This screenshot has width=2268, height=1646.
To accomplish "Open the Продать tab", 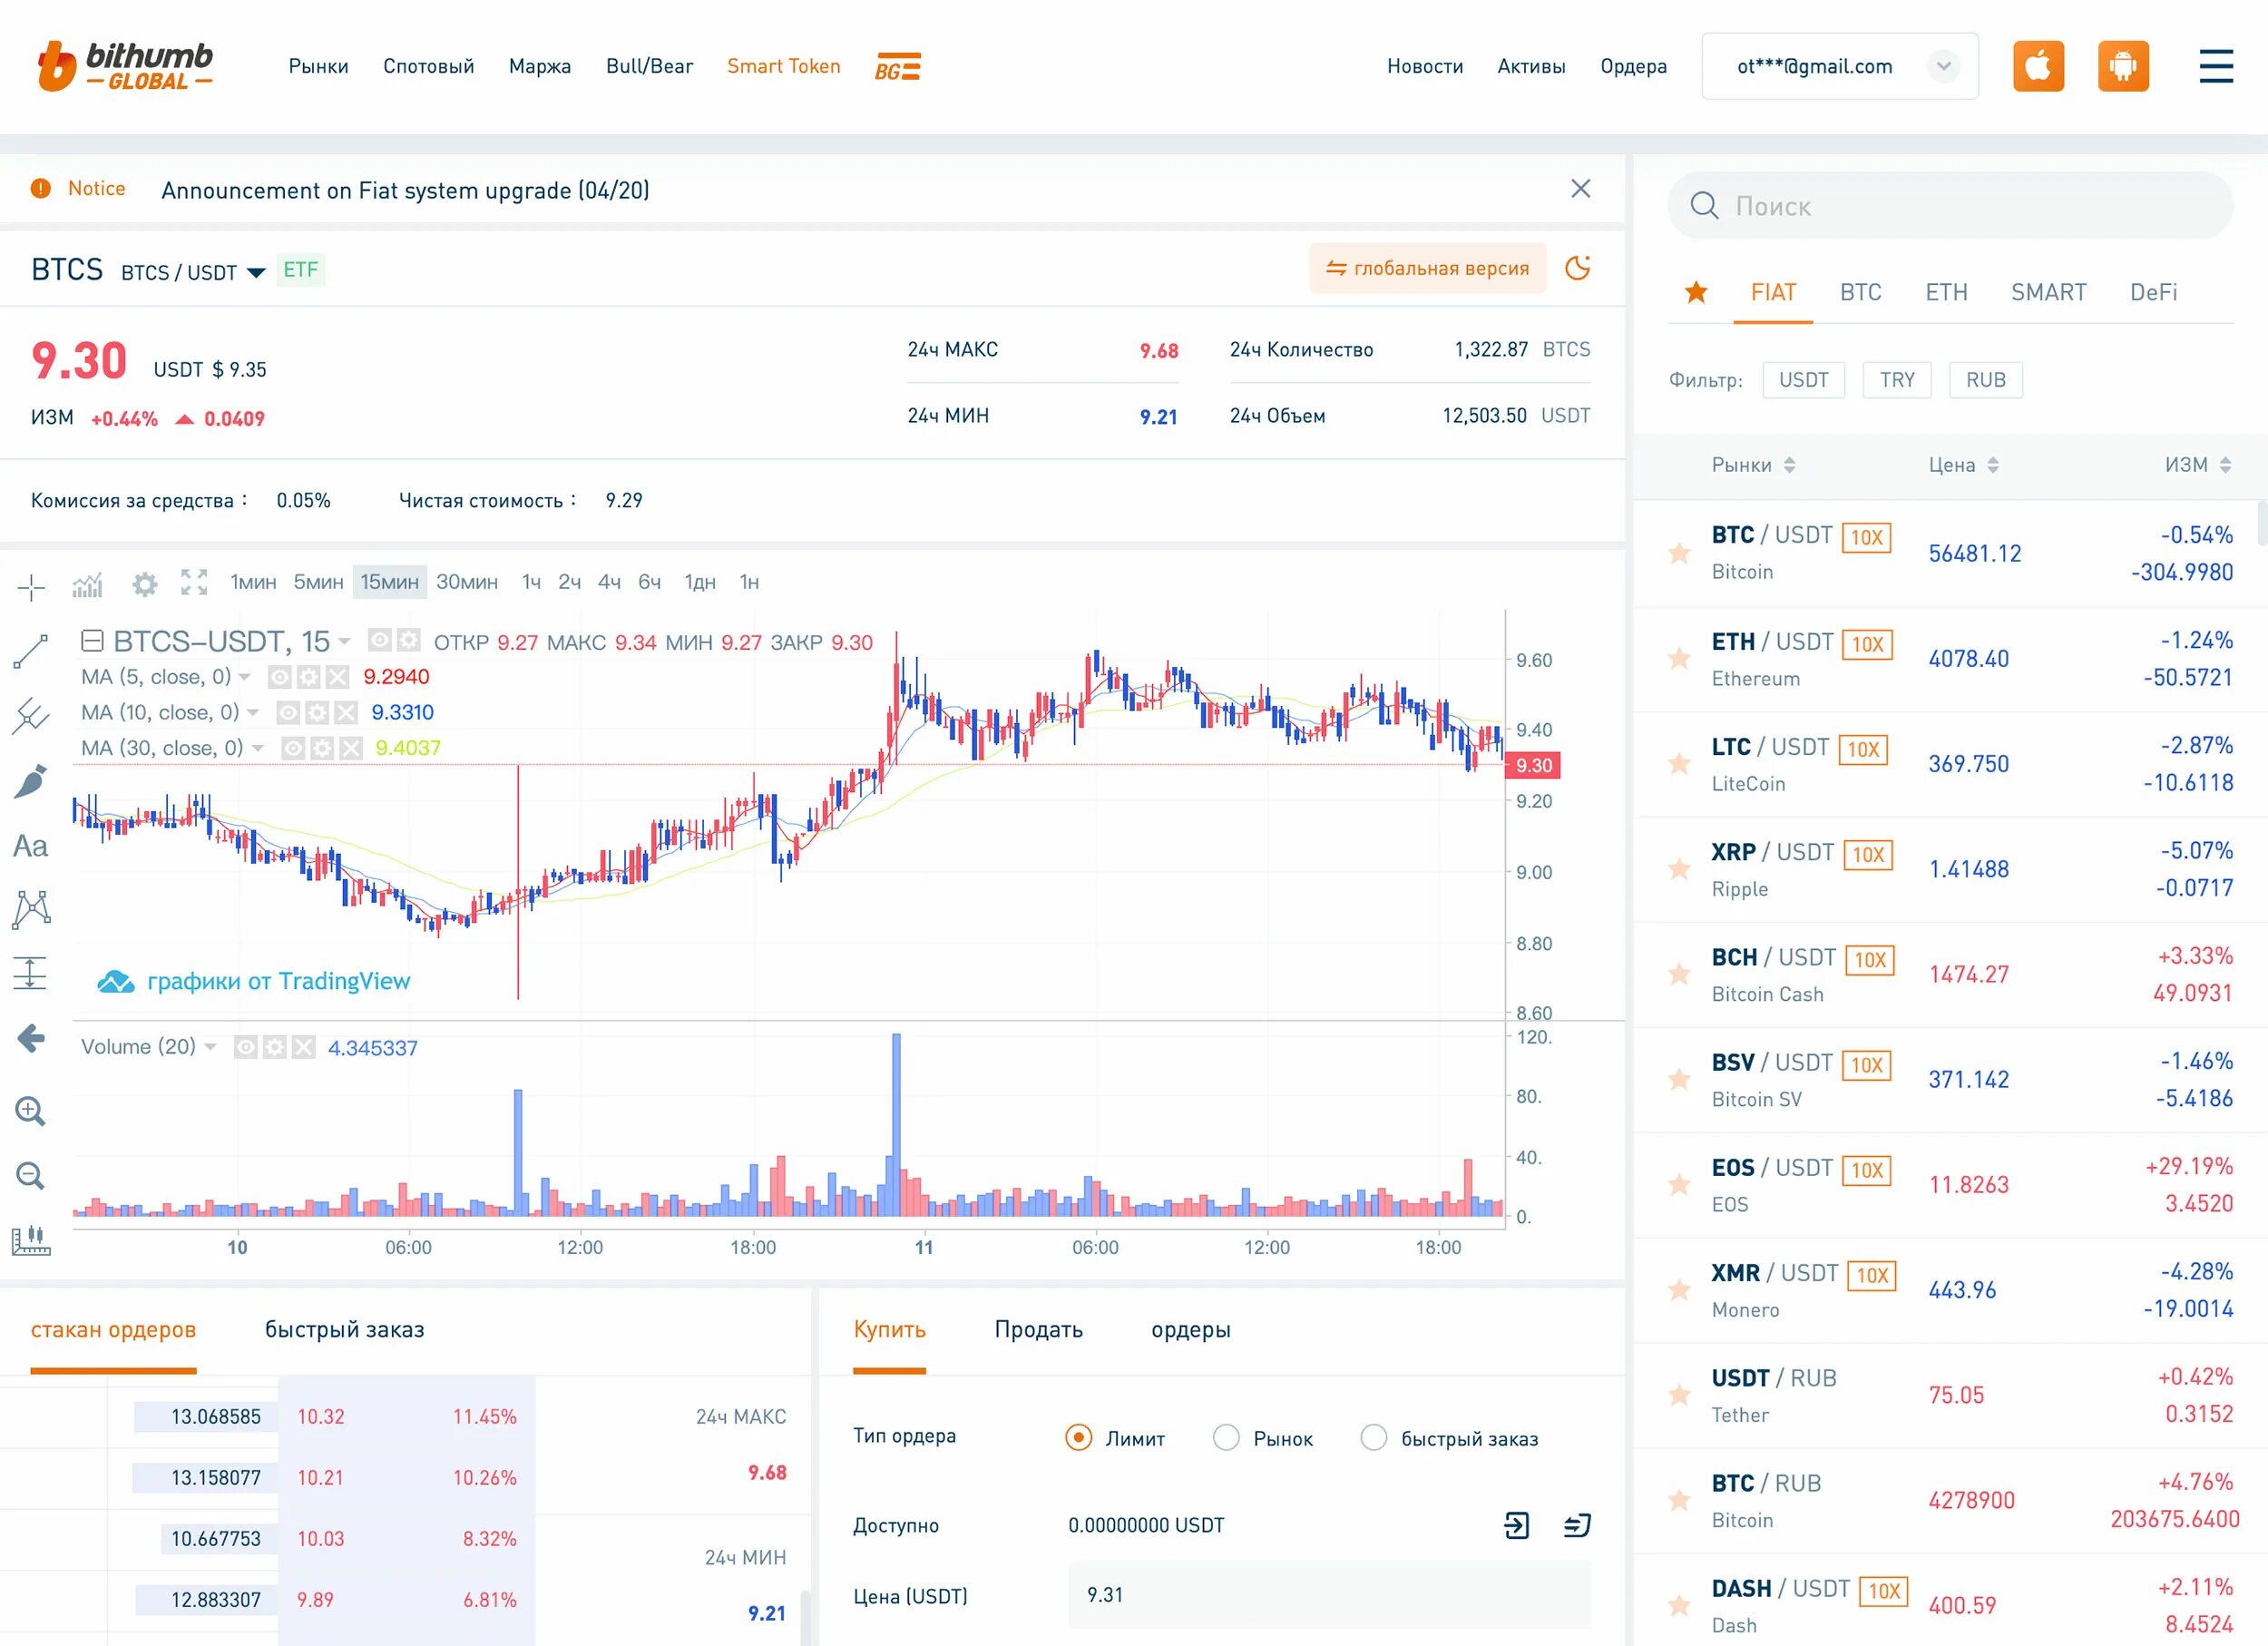I will pyautogui.click(x=1038, y=1330).
